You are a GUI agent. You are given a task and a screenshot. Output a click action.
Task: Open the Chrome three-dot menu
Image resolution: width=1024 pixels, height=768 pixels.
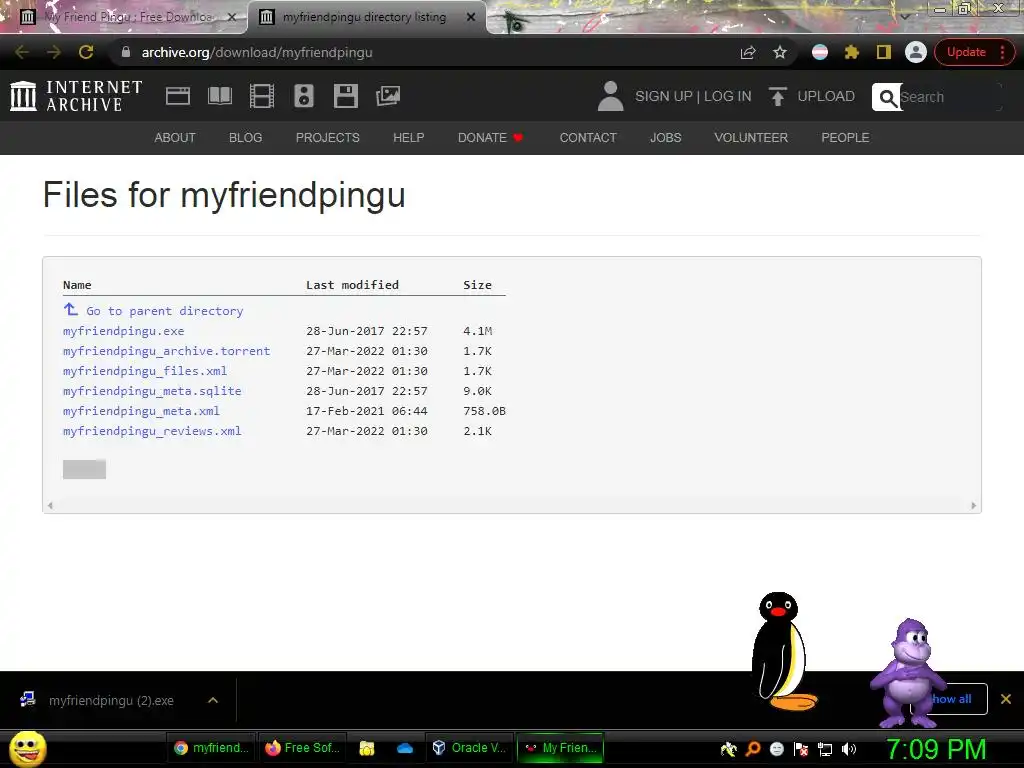(1003, 52)
